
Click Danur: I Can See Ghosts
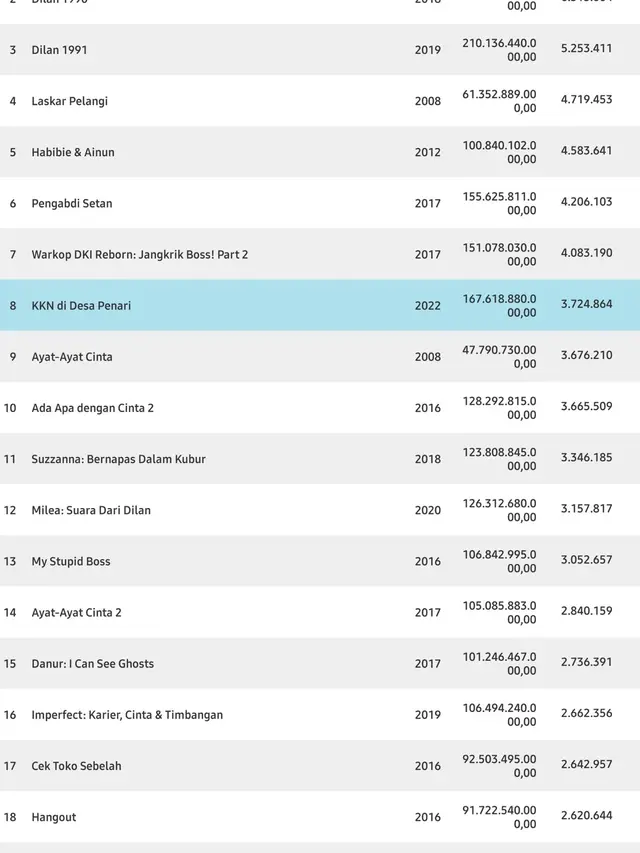[93, 664]
